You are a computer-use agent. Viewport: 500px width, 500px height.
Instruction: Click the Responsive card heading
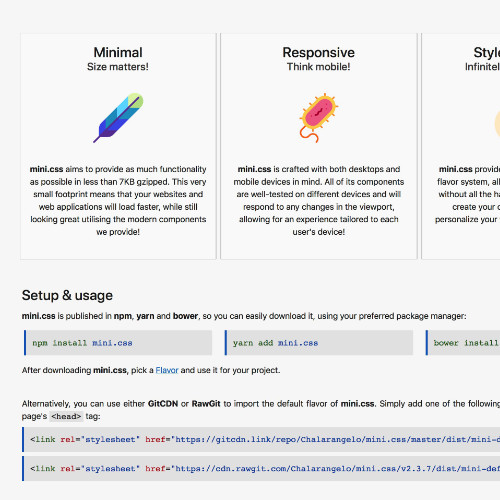(319, 52)
